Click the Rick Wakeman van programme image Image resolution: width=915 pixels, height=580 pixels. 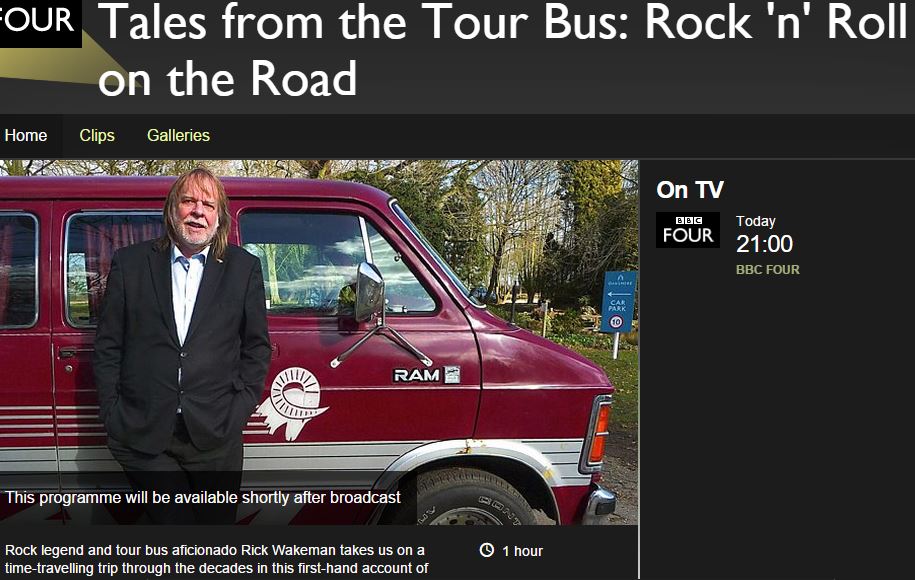tap(319, 343)
